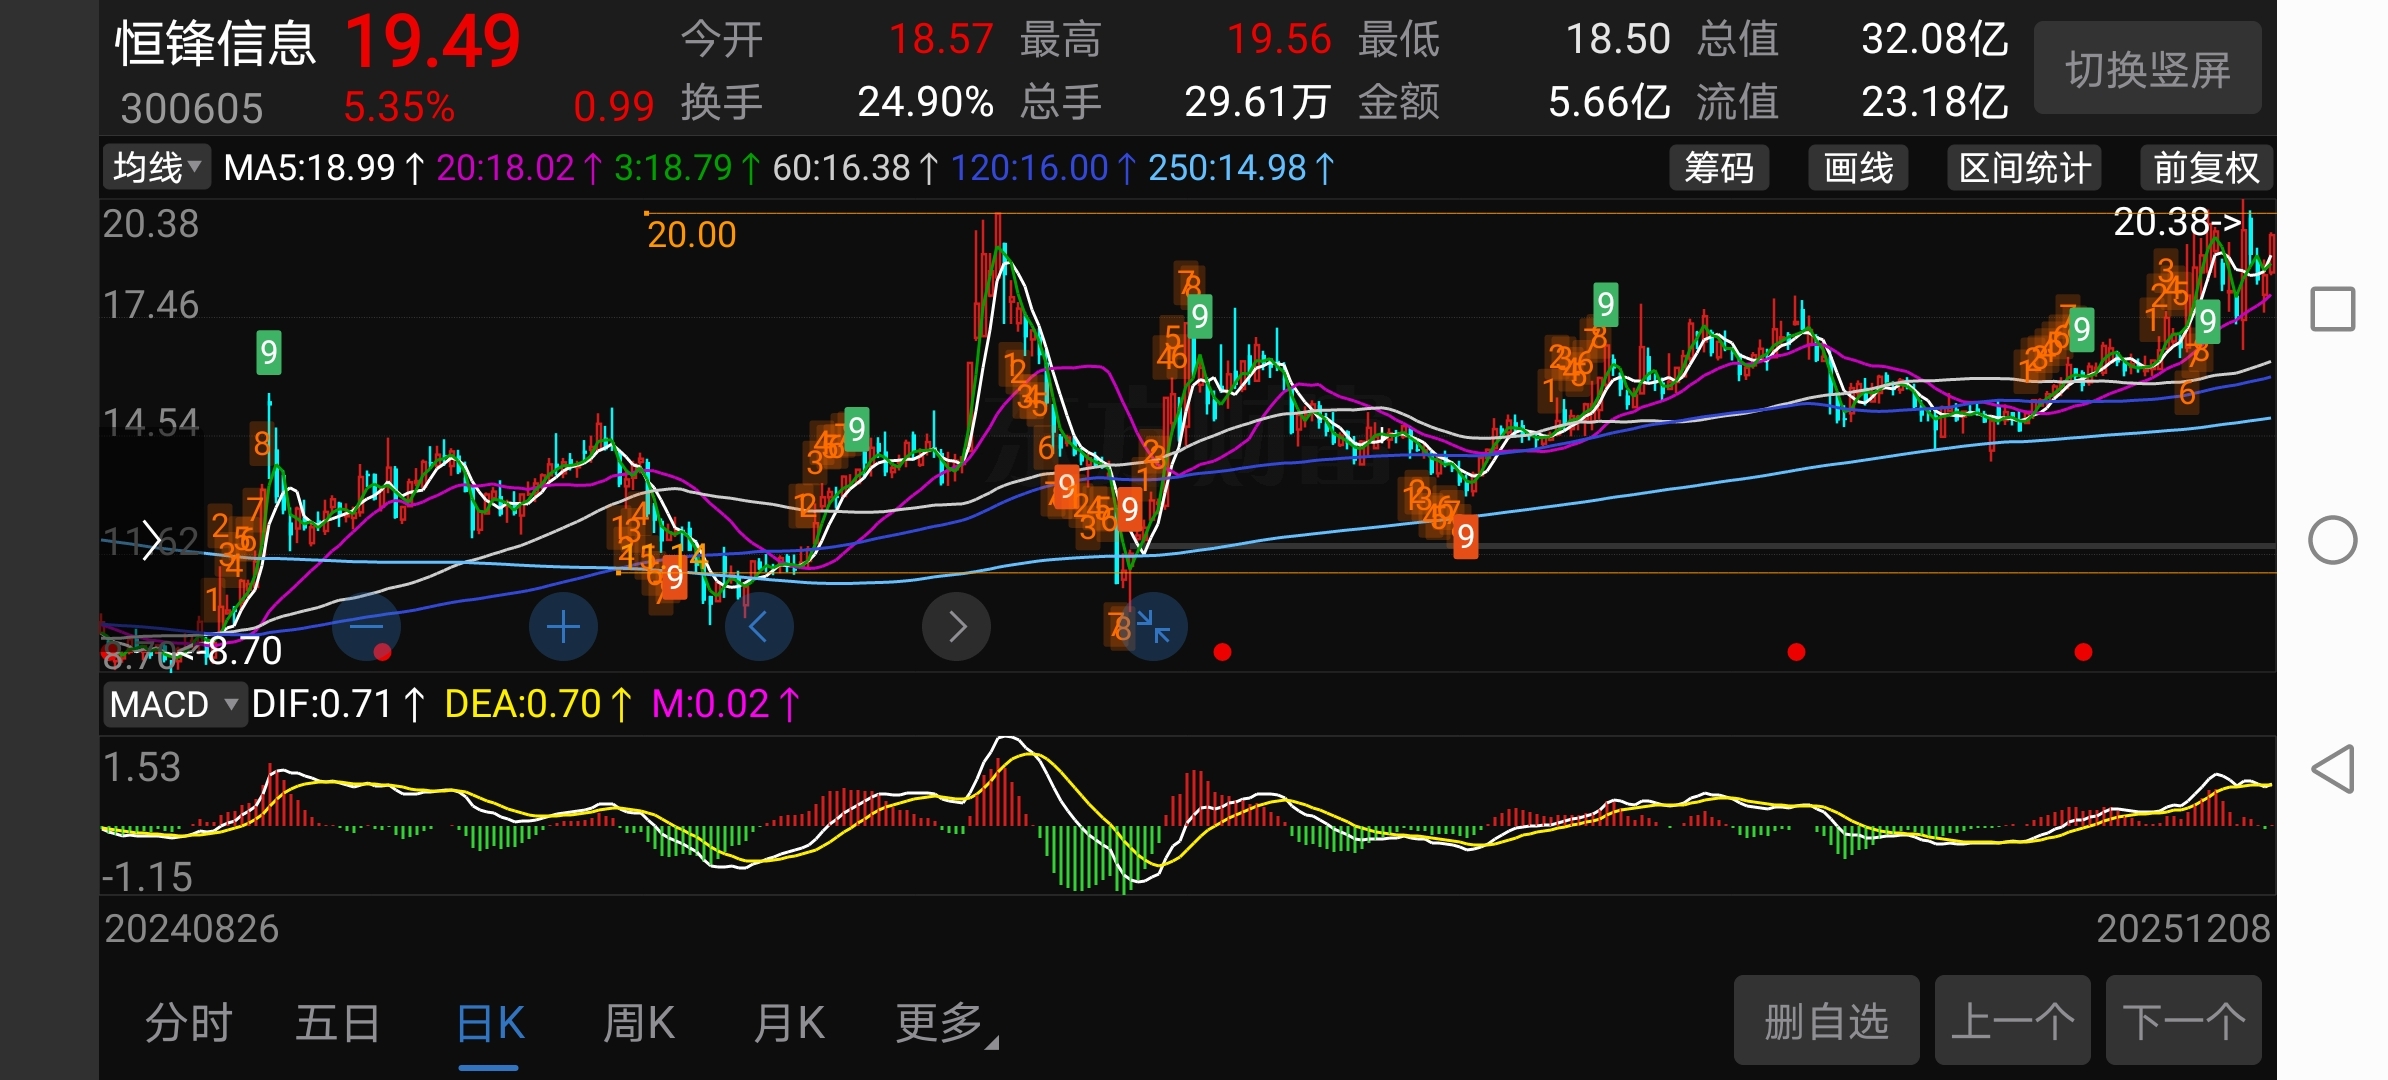Tap the zoom-in plus circle icon
2388x1080 pixels.
point(563,627)
